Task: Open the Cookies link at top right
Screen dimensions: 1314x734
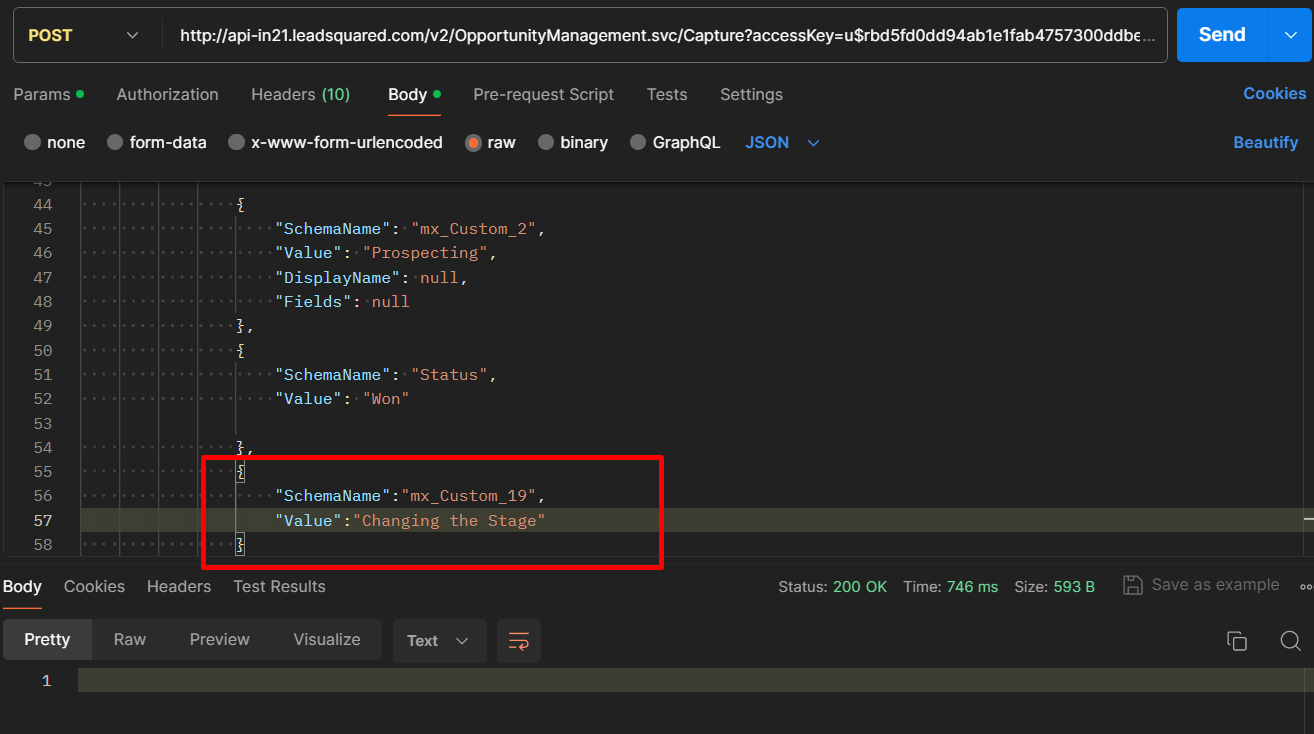Action: tap(1274, 93)
